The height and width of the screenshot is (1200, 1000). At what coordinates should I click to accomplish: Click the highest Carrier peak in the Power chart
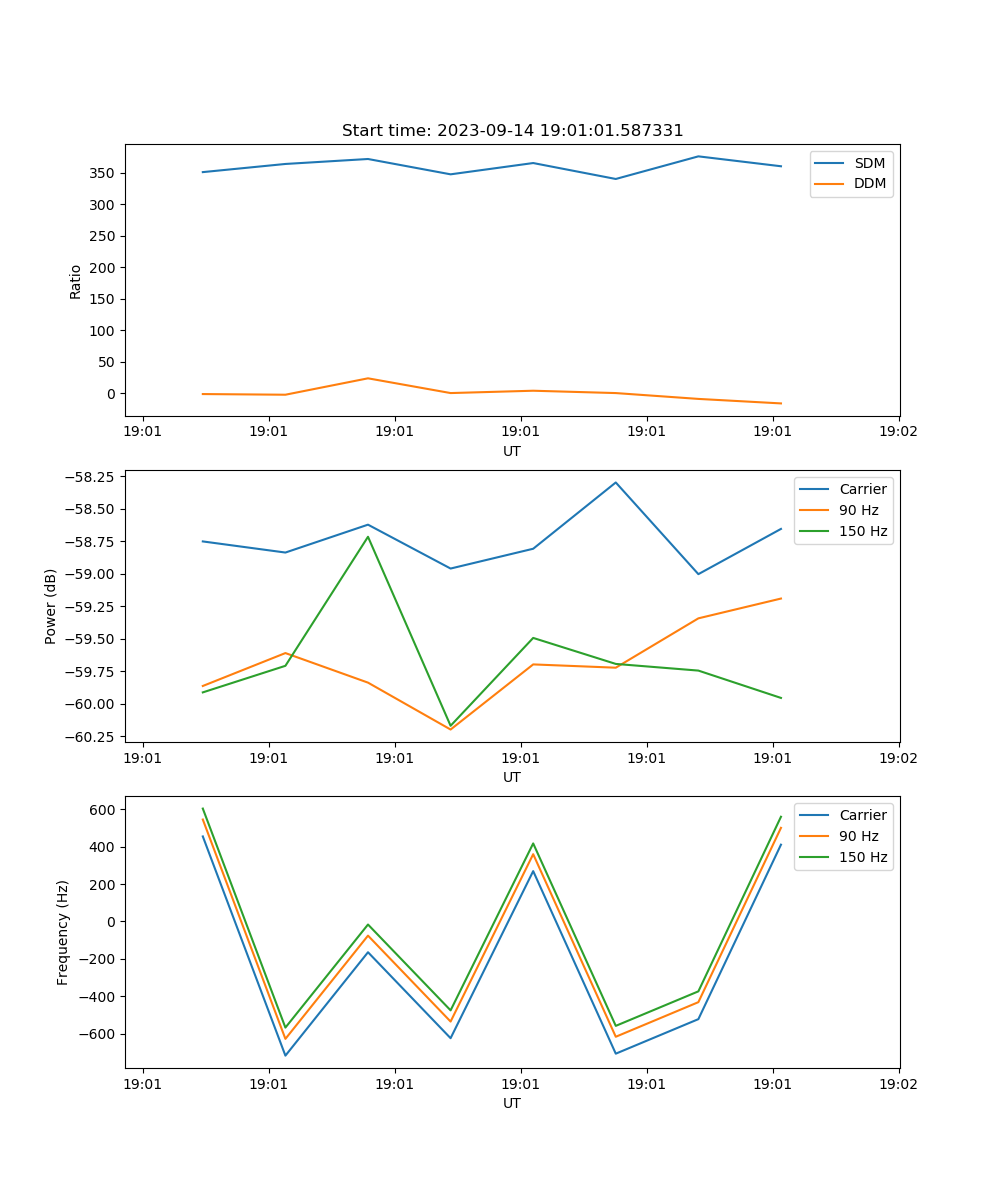(615, 483)
